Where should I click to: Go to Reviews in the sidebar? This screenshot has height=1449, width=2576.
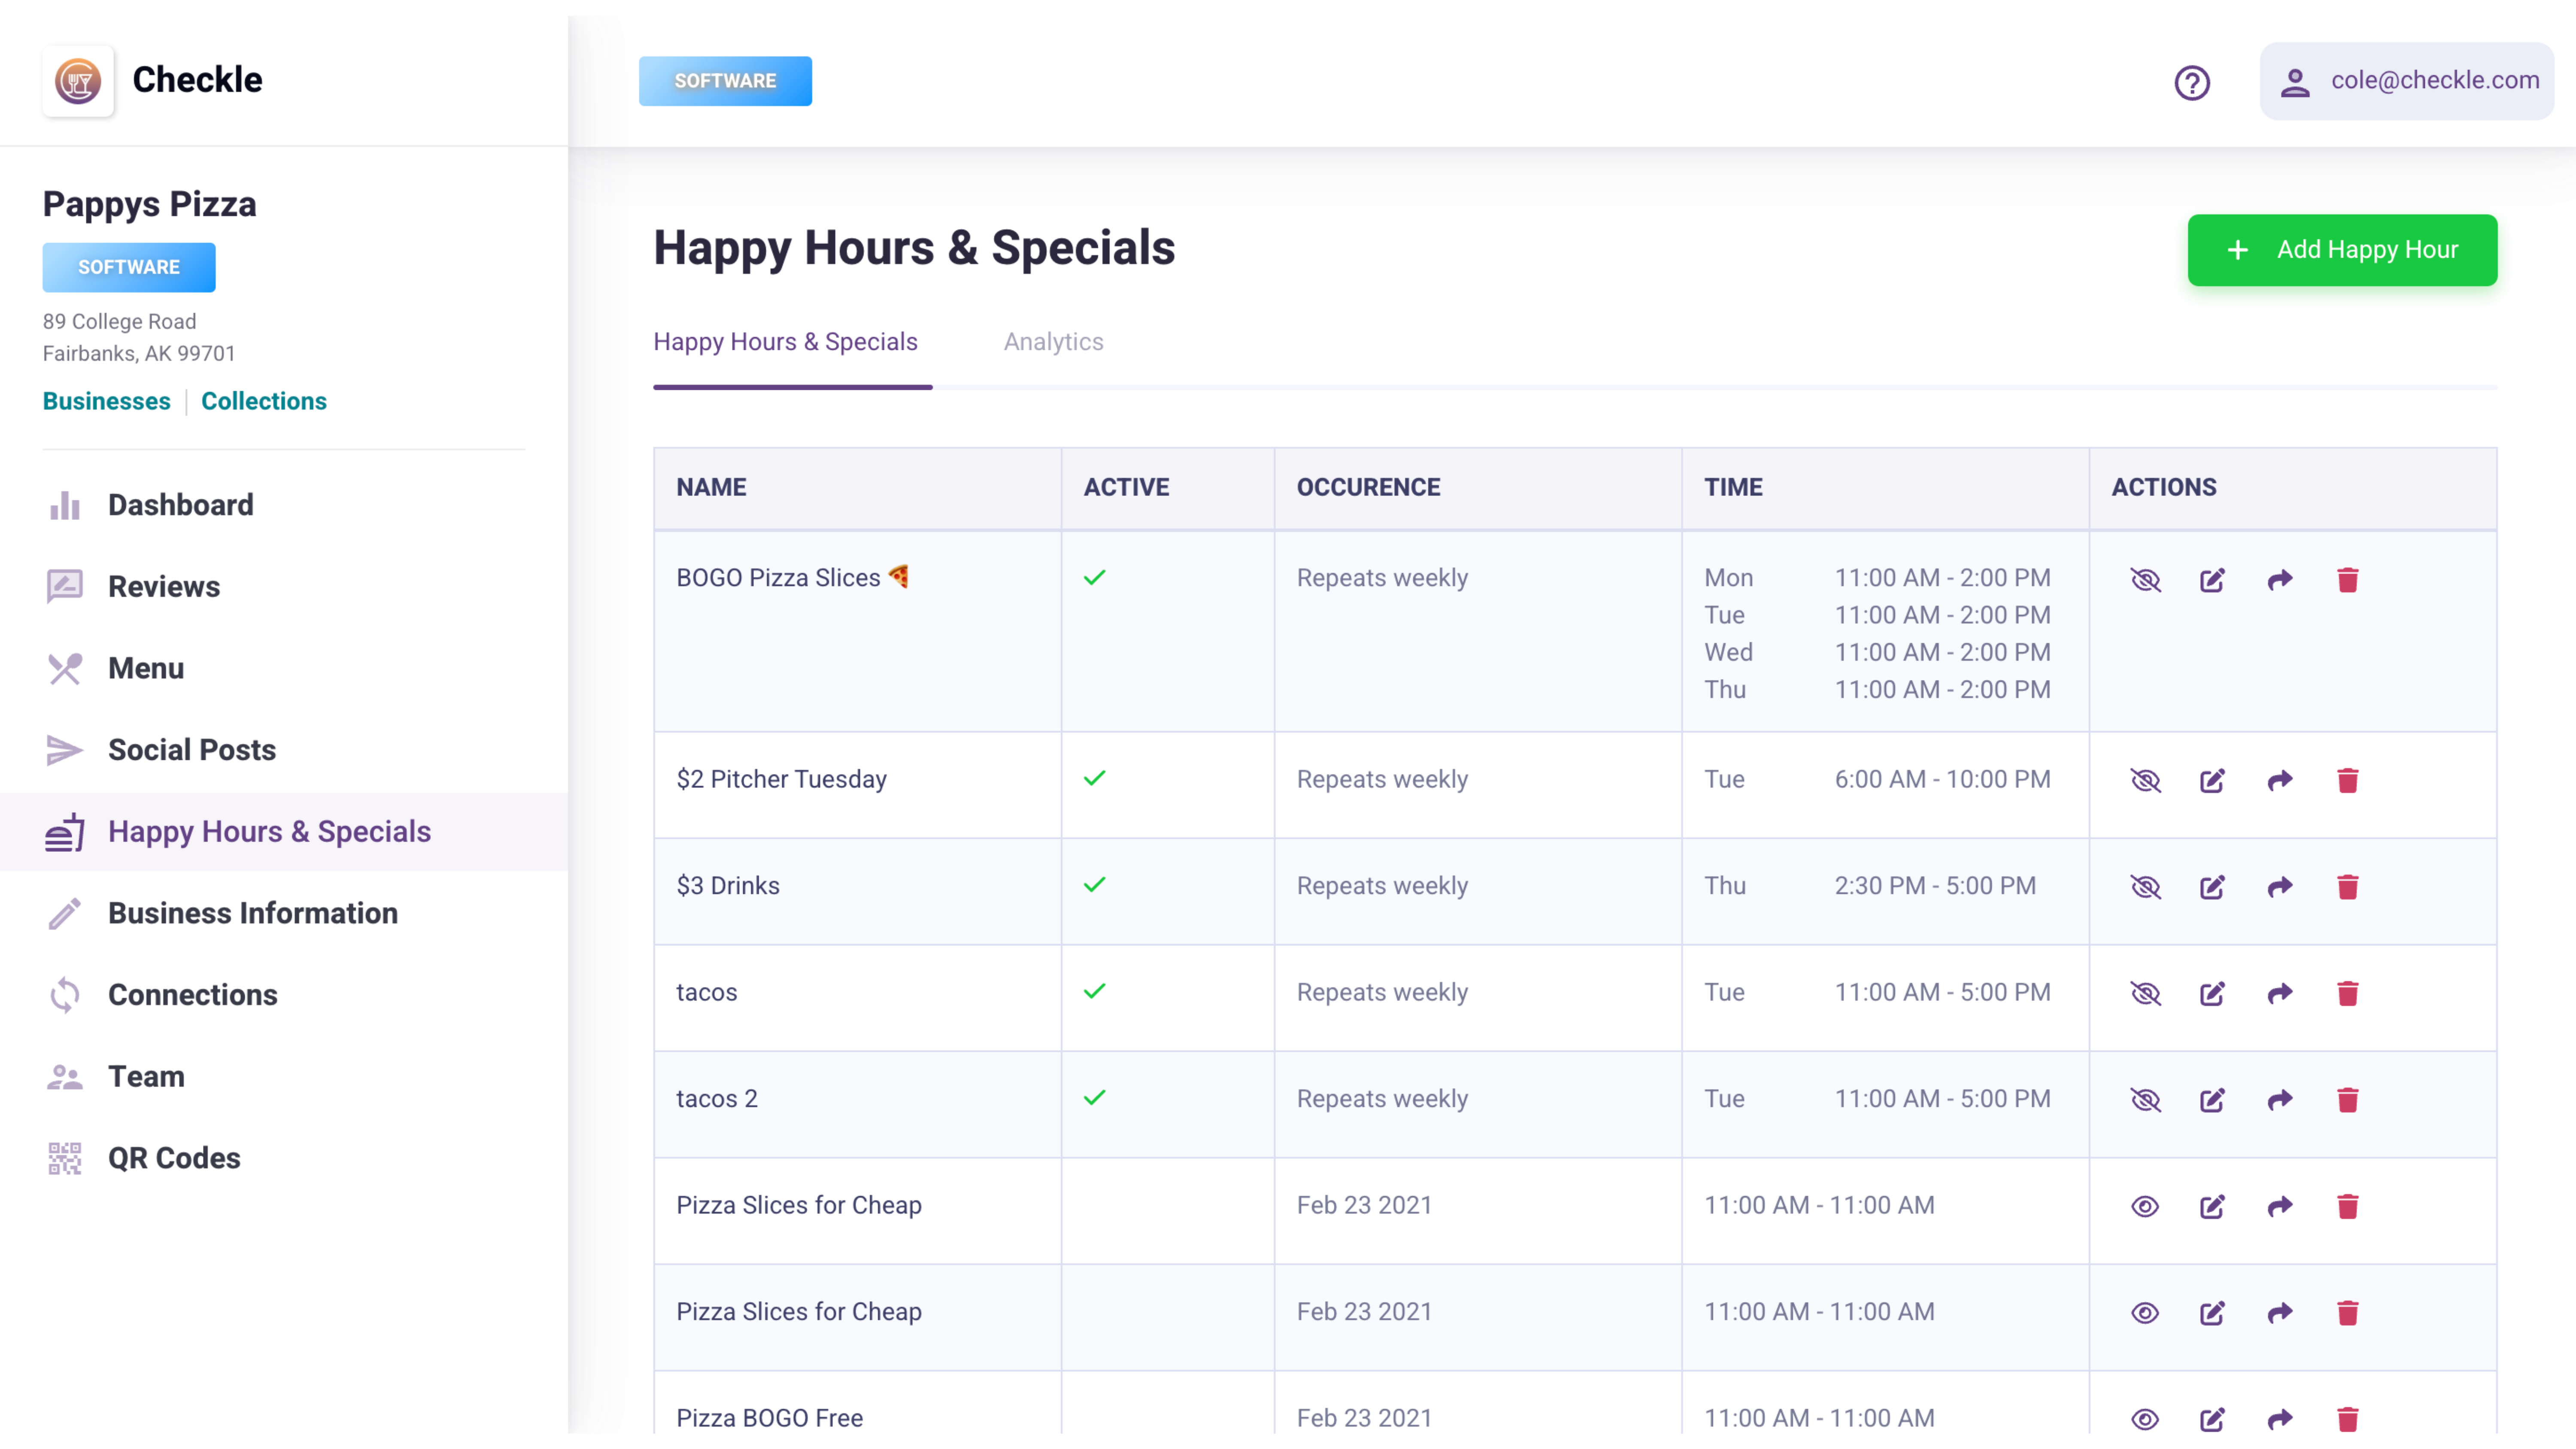[x=284, y=587]
